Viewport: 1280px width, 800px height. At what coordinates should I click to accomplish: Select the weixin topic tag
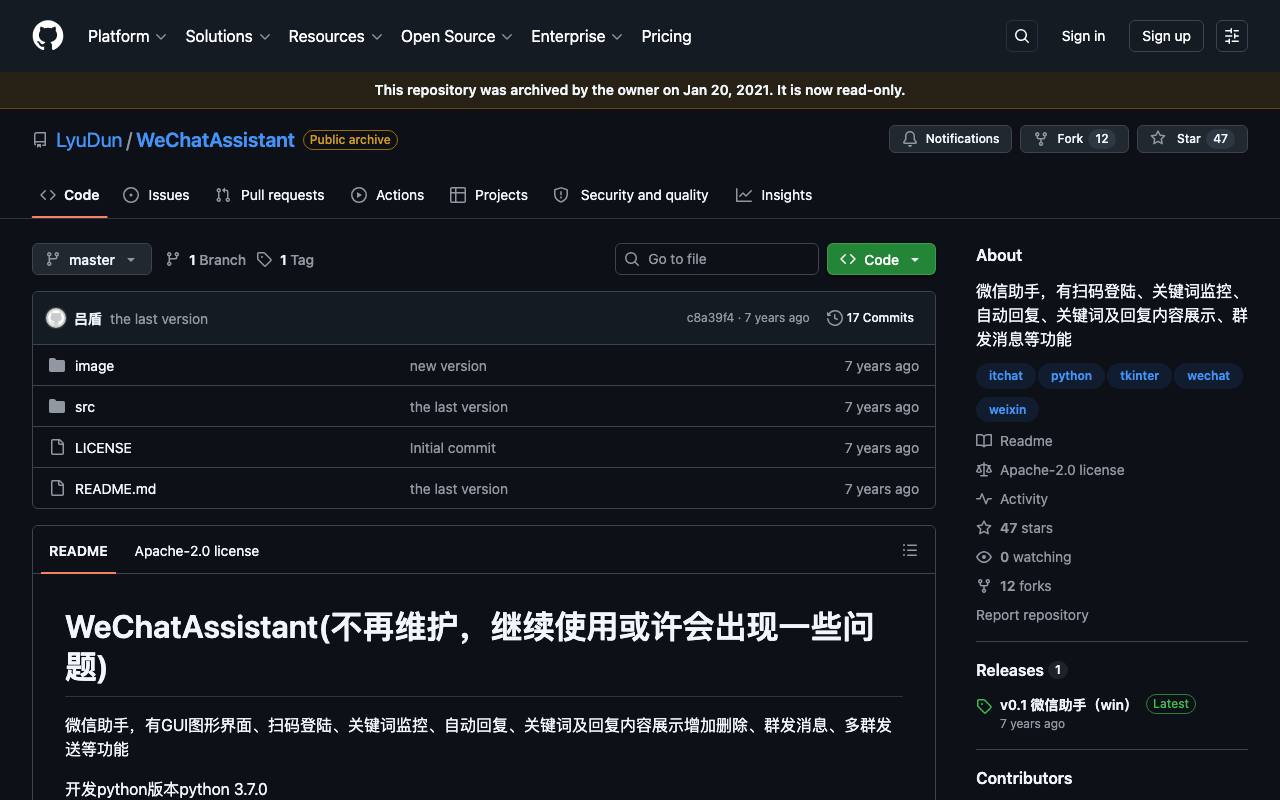1007,410
